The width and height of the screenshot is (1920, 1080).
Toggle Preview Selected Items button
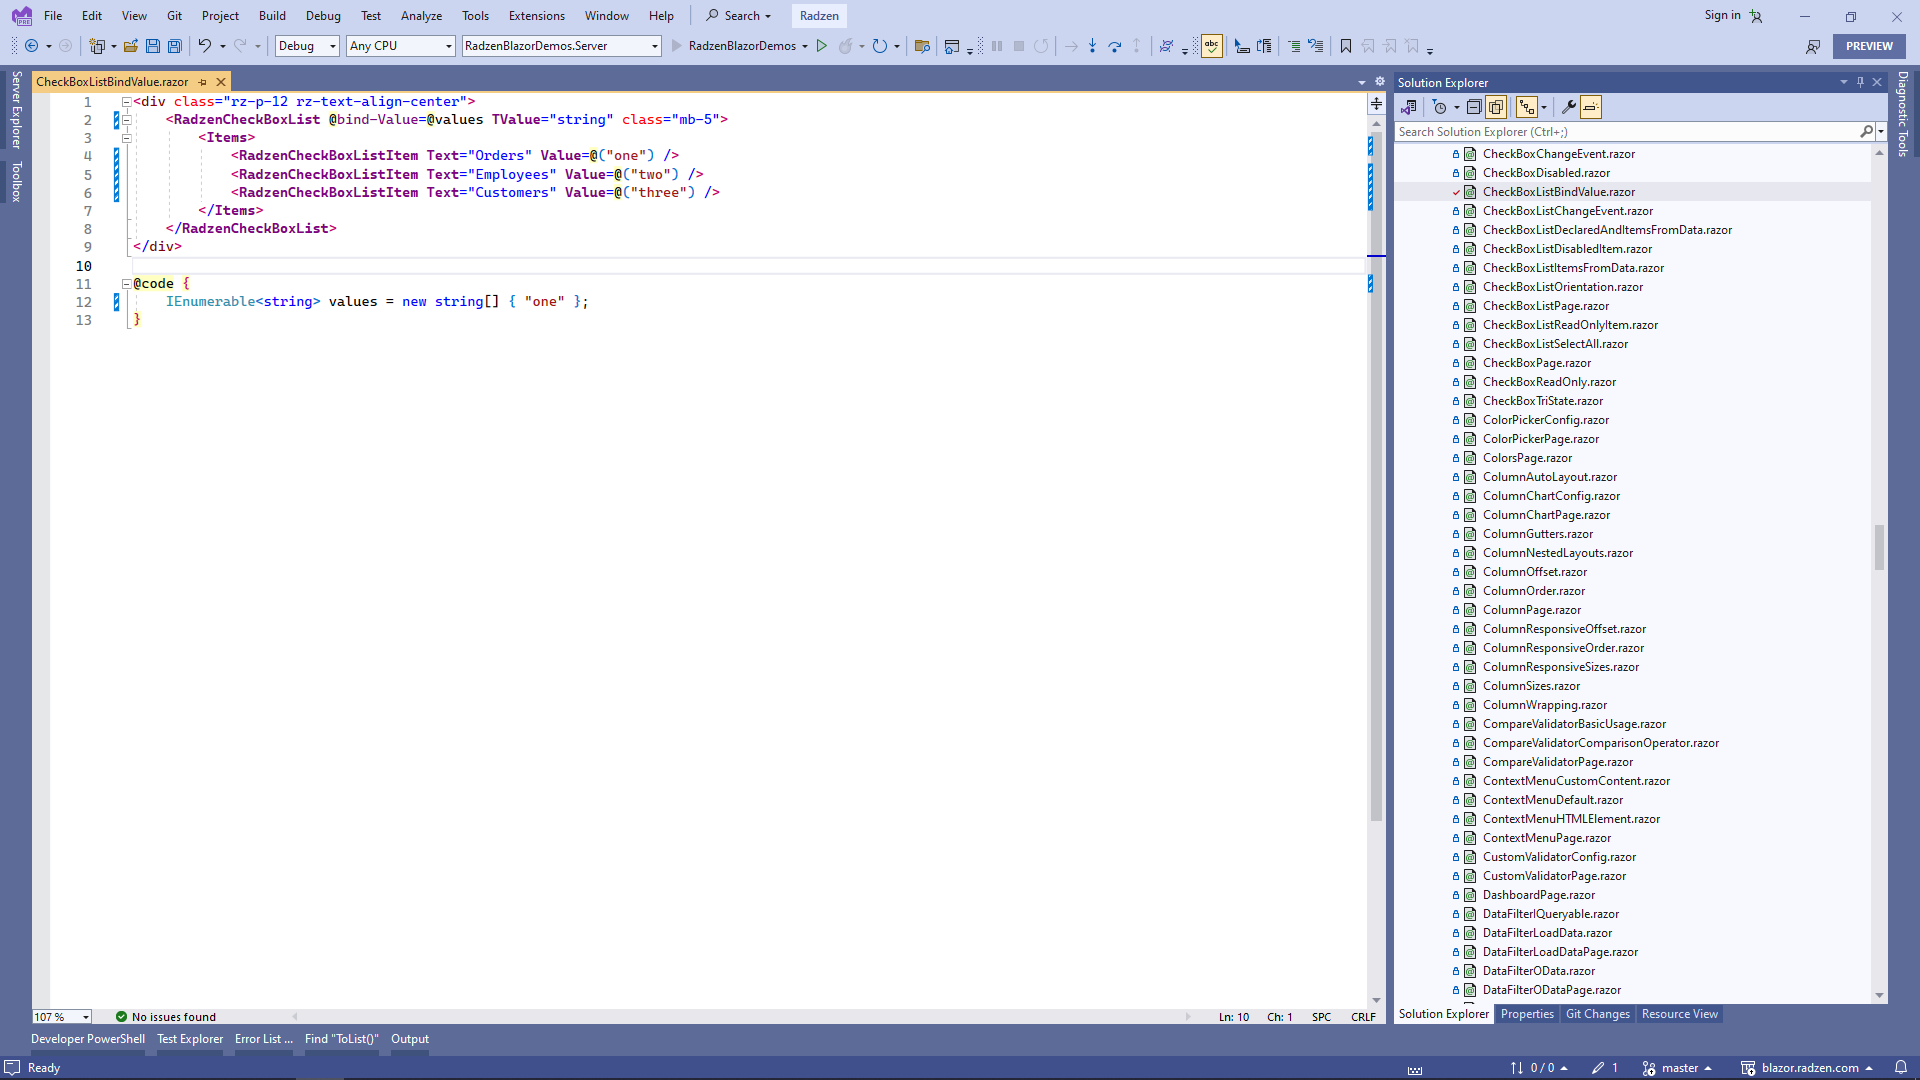point(1591,107)
